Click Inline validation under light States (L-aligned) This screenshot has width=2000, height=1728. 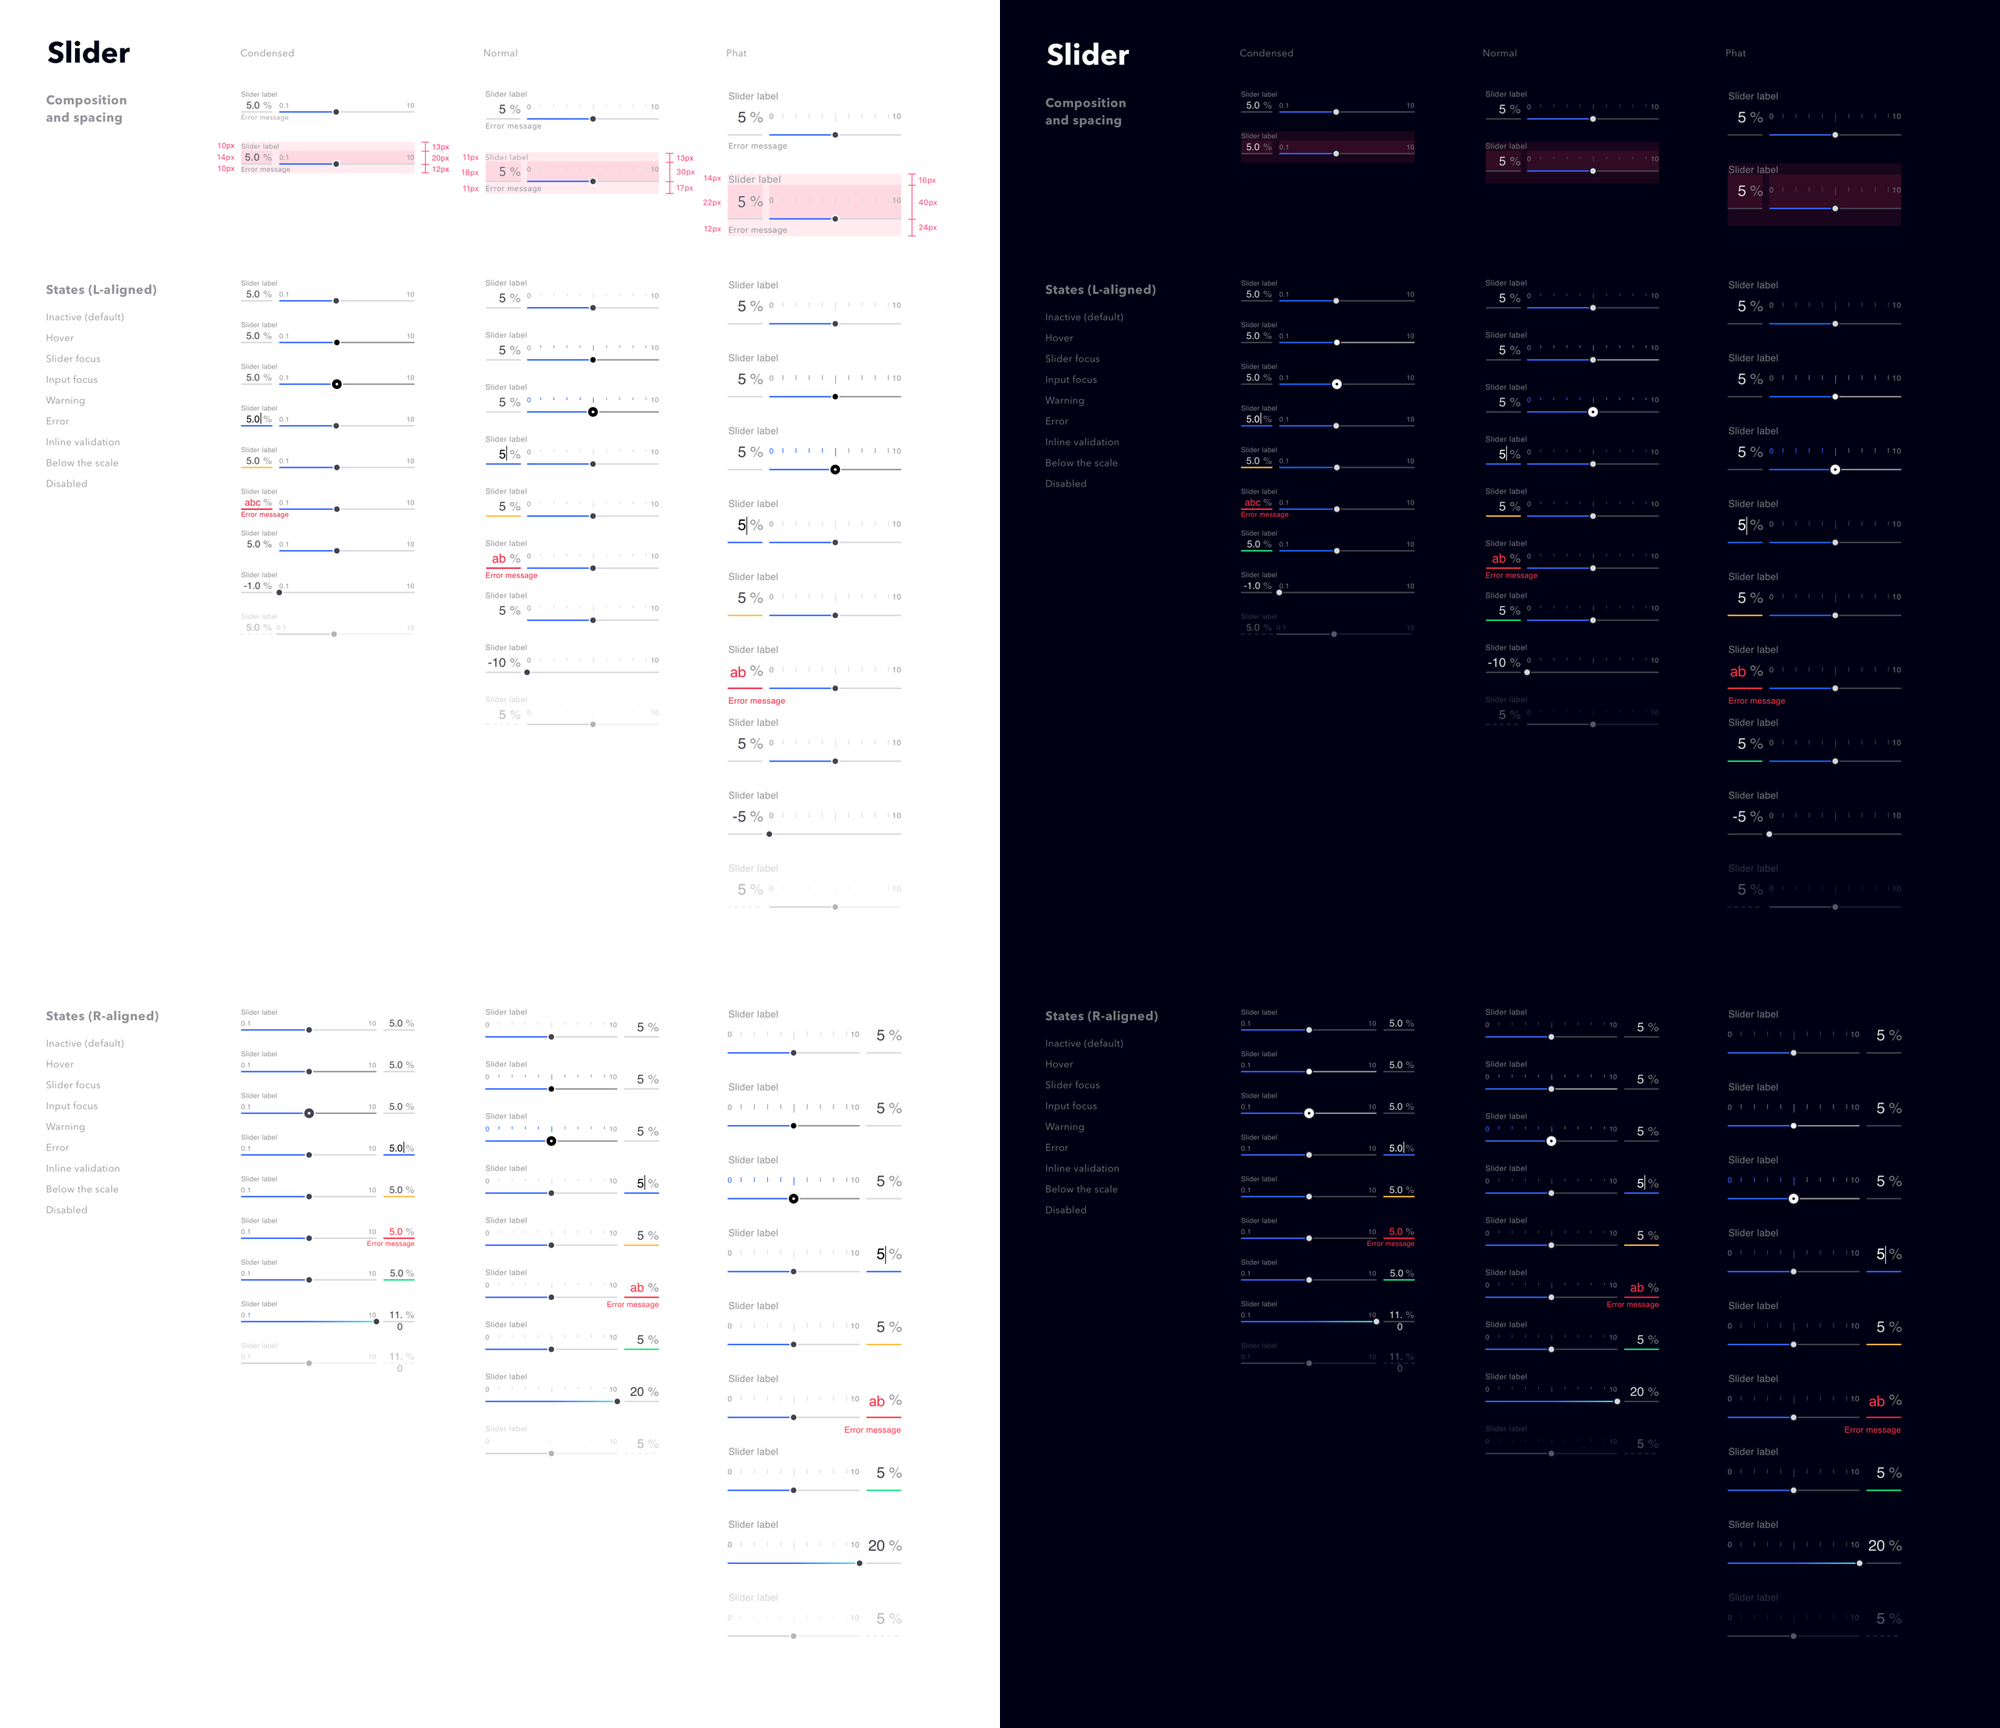point(82,442)
